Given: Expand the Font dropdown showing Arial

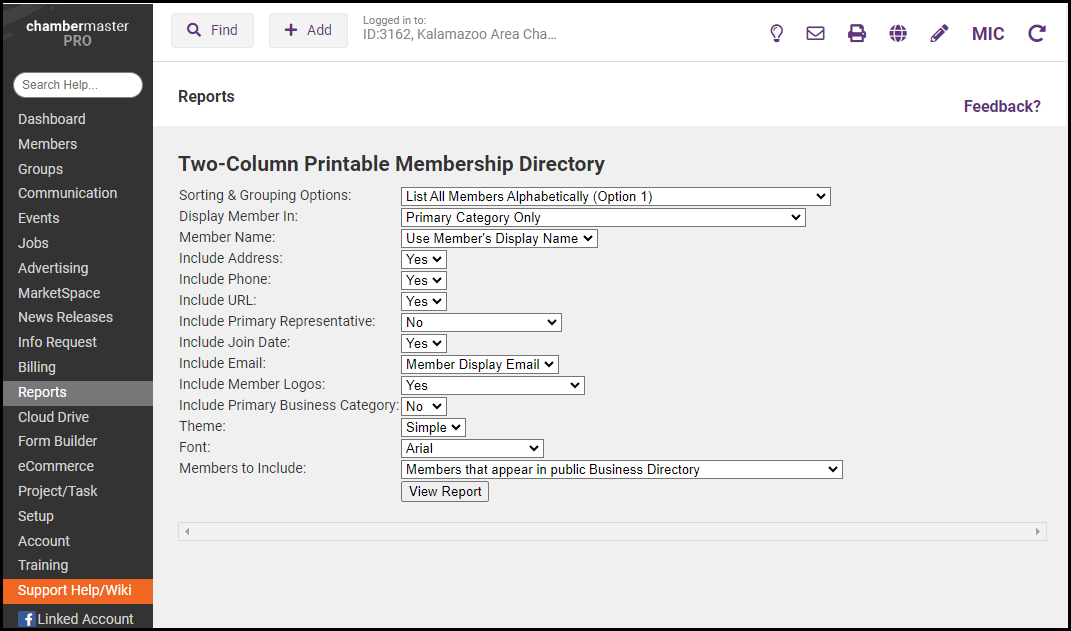Looking at the screenshot, I should click(472, 449).
